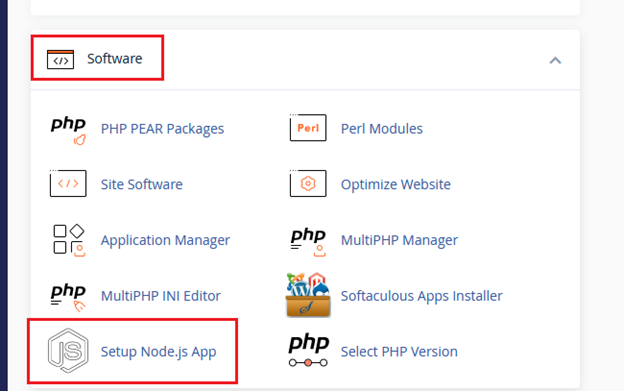This screenshot has height=391, width=624.
Task: Open the PHP PEAR Packages link
Action: click(x=162, y=129)
